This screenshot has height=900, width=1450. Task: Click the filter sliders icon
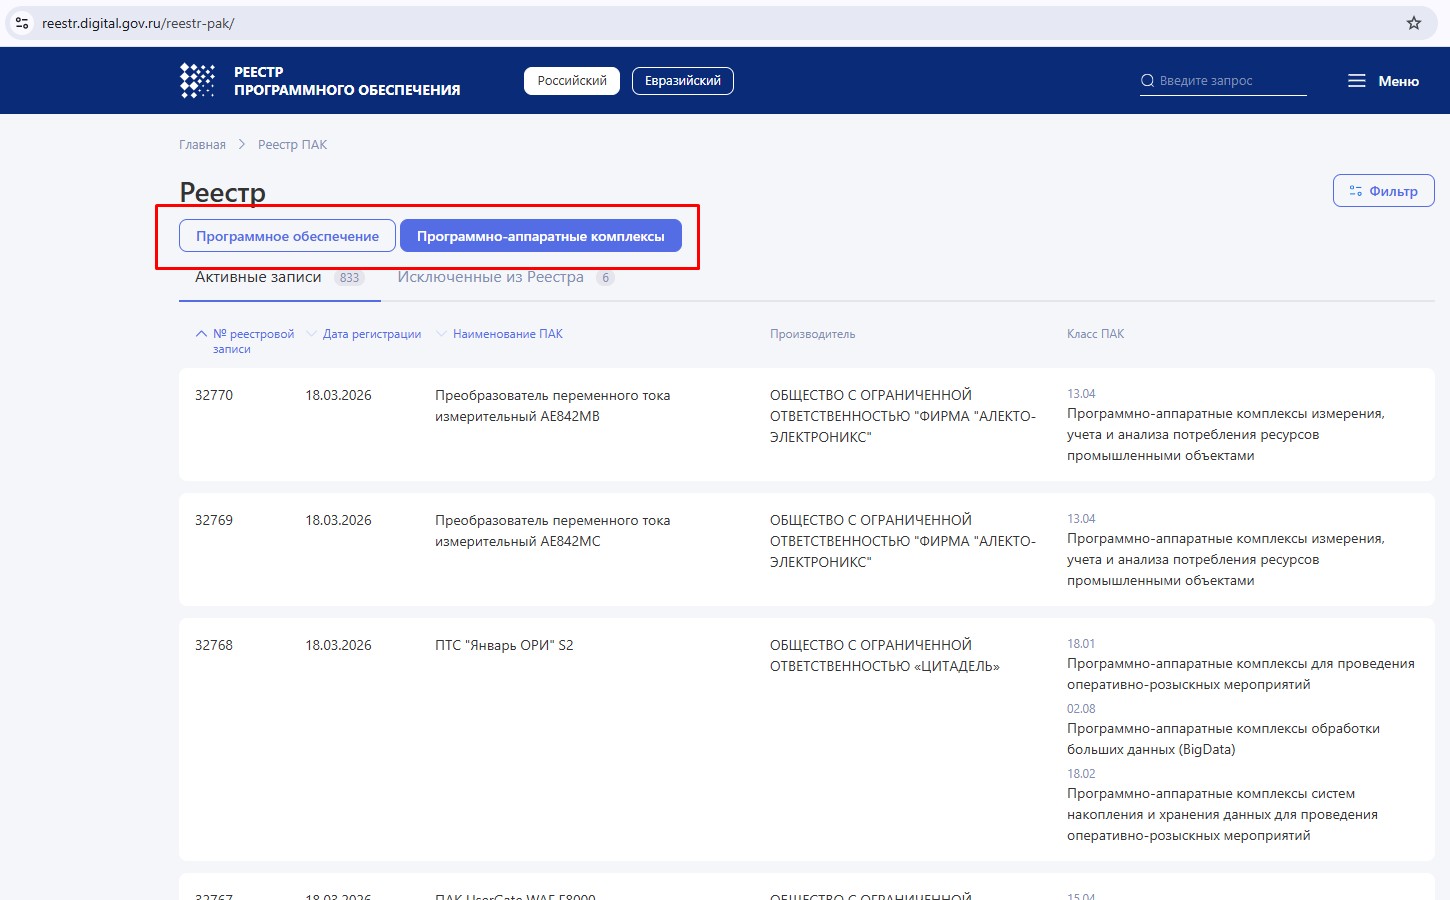coord(1356,191)
